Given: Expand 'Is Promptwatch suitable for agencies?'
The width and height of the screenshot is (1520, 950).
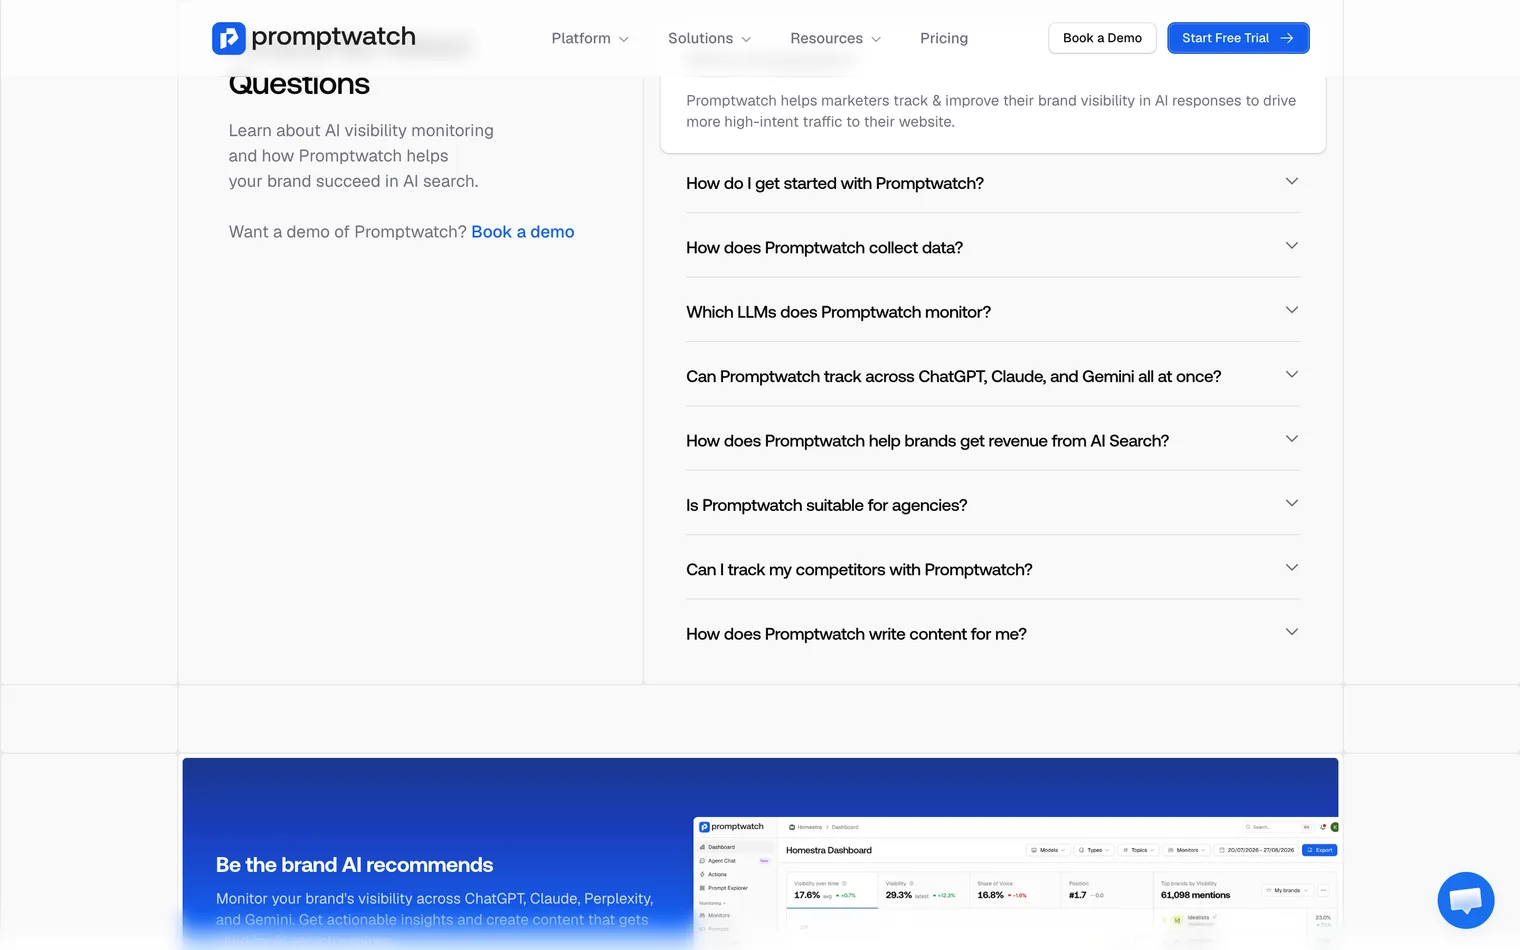Looking at the screenshot, I should pyautogui.click(x=992, y=505).
